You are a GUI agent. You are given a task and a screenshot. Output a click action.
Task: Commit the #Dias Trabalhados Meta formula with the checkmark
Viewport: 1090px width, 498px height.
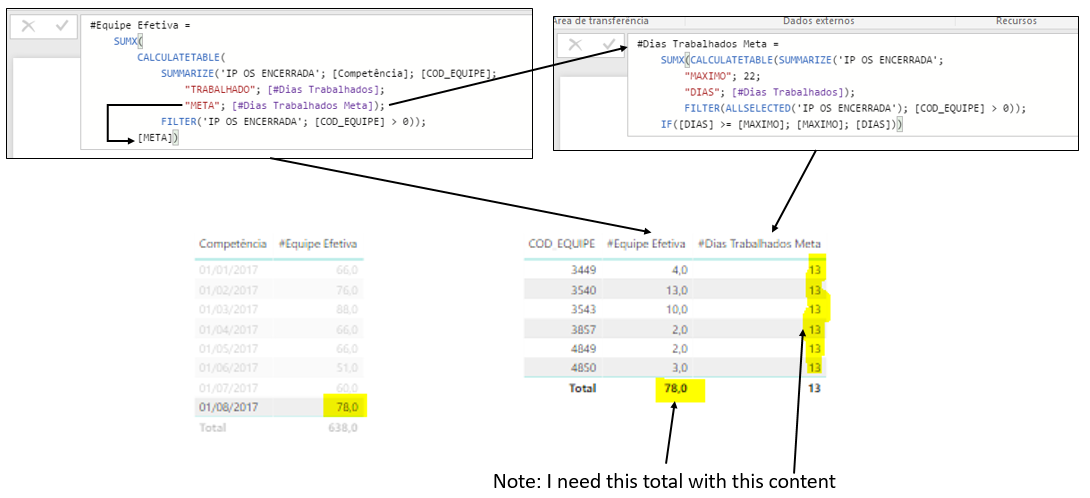(x=608, y=45)
